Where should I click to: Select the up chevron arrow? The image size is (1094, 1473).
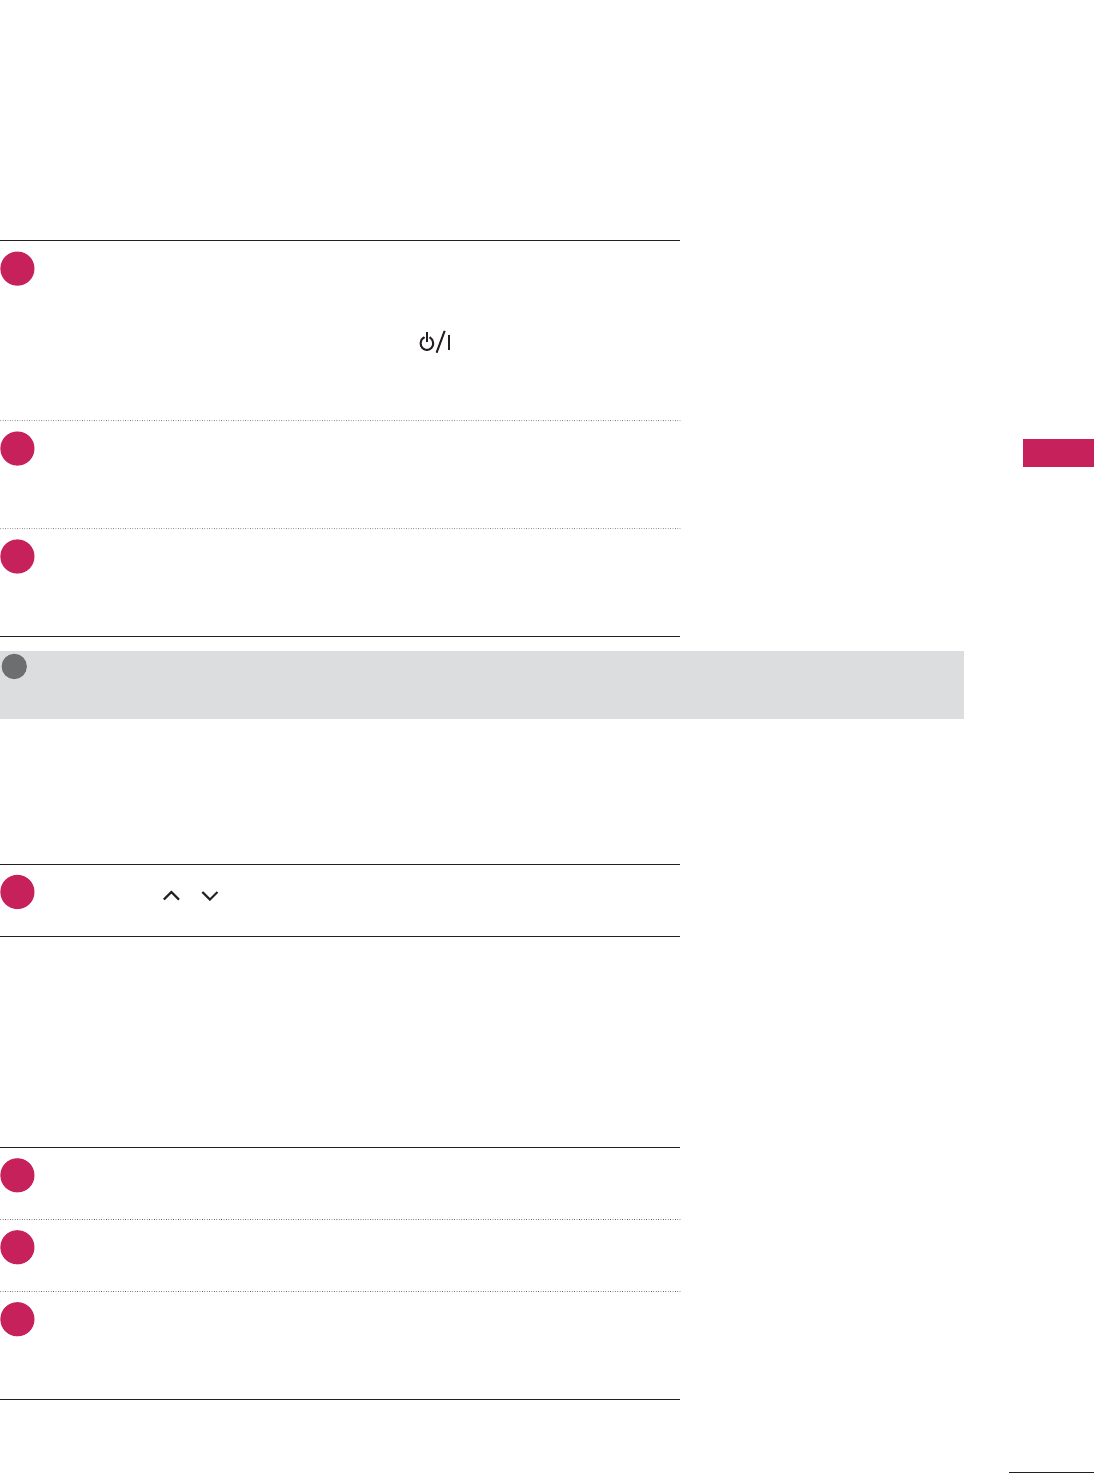[x=171, y=896]
